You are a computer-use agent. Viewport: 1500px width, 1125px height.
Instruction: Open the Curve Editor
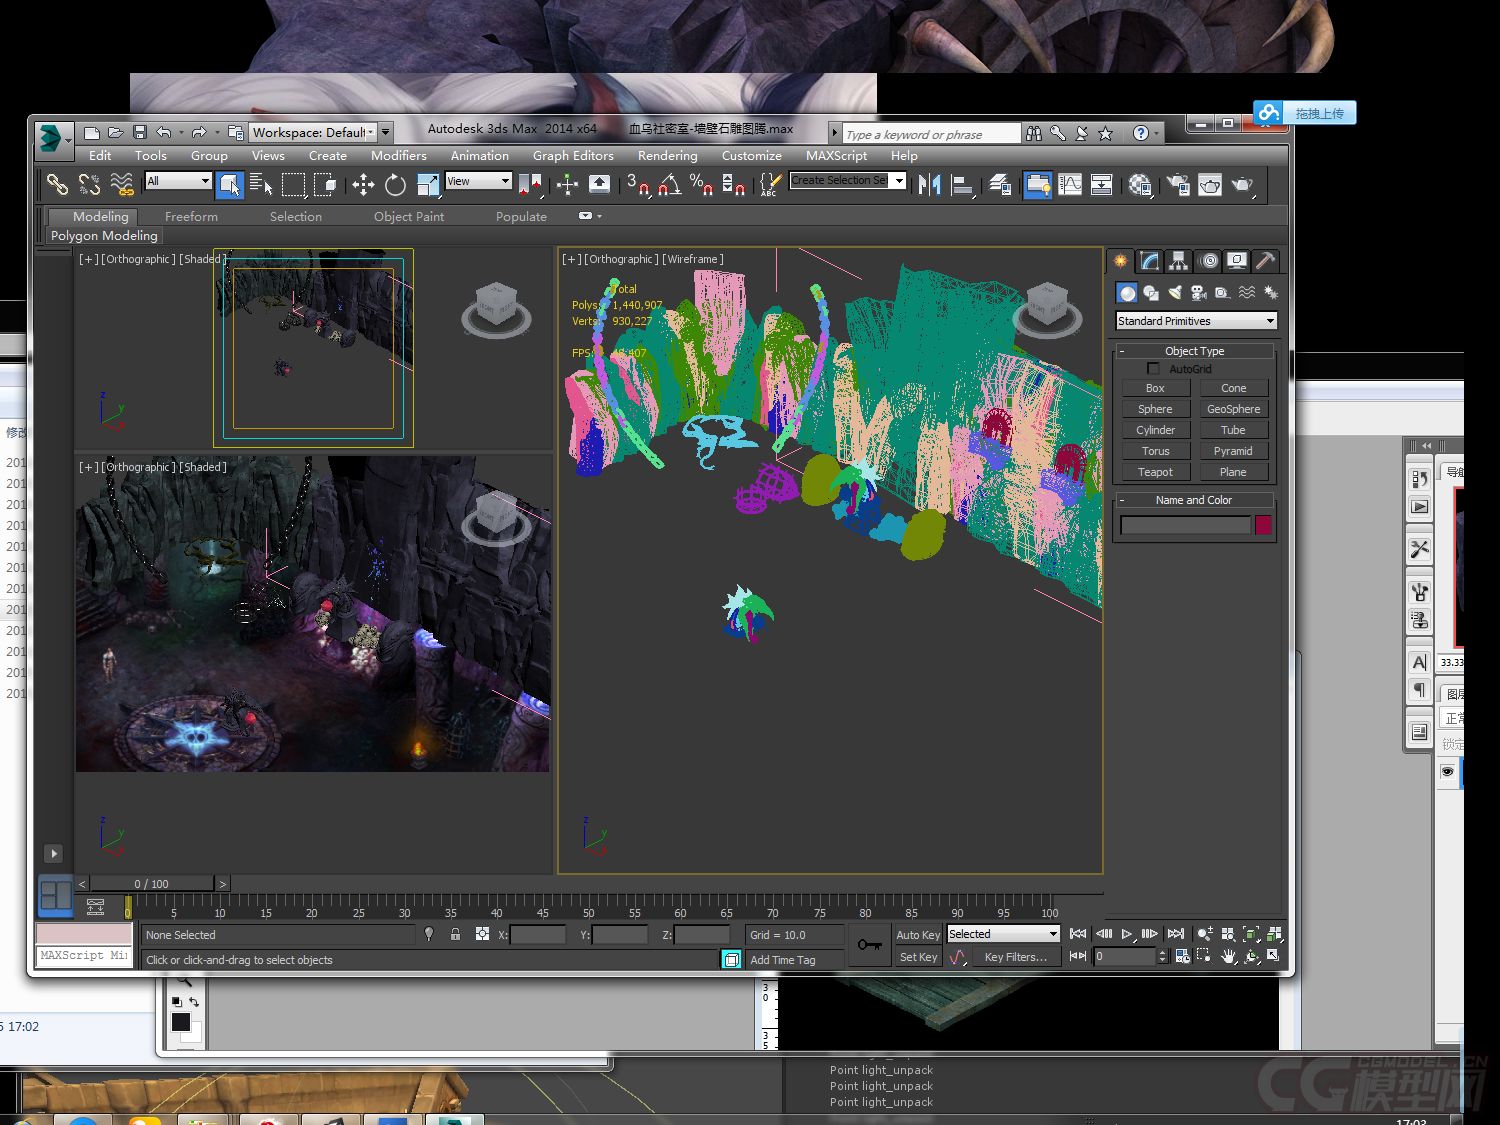[x=1070, y=184]
